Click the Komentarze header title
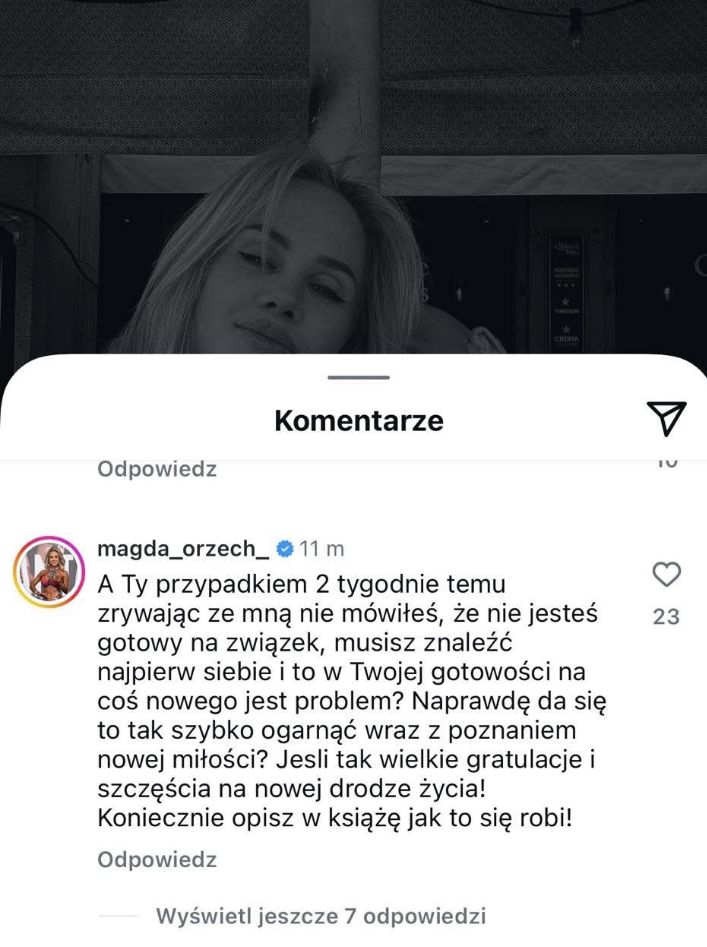The width and height of the screenshot is (707, 947). coord(359,420)
